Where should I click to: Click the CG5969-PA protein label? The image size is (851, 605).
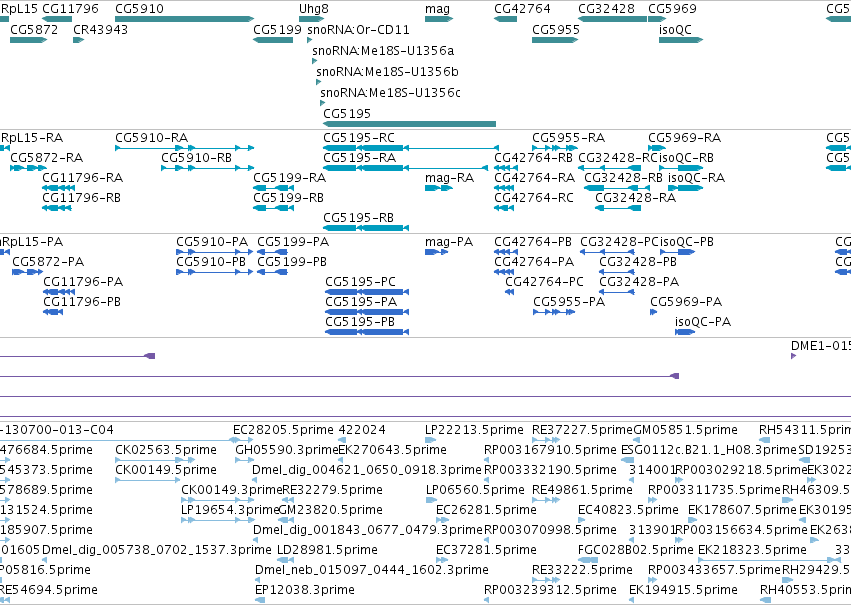tap(686, 302)
